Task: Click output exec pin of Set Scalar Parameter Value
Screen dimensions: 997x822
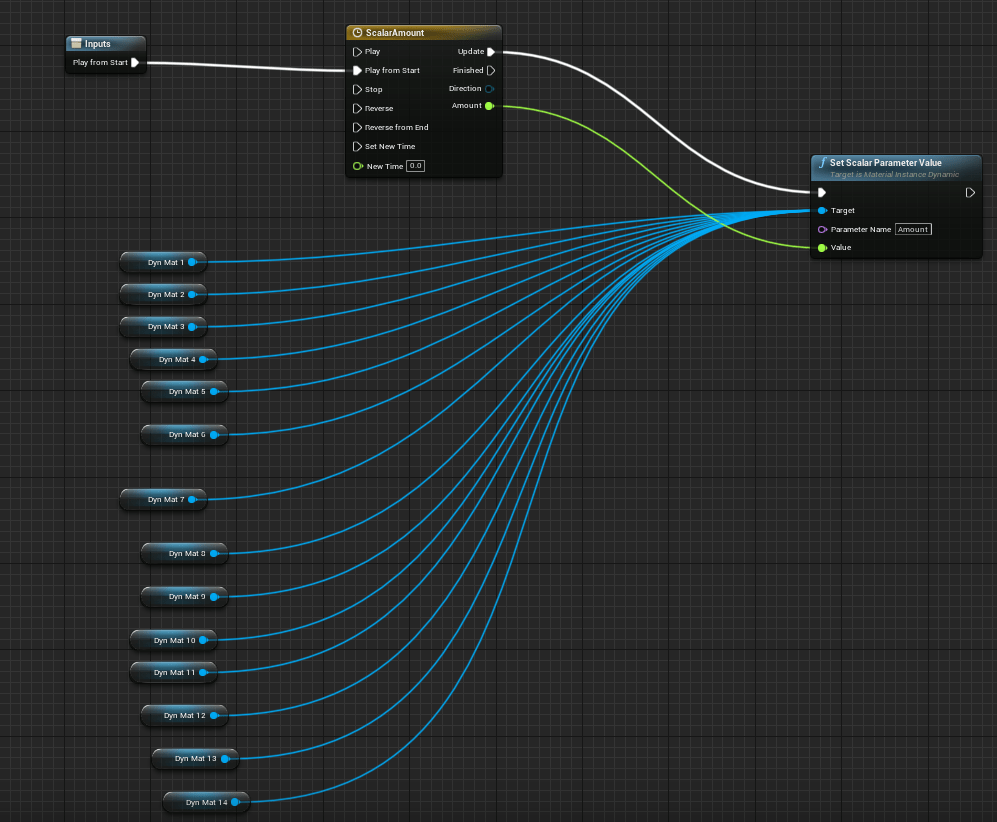Action: point(970,192)
